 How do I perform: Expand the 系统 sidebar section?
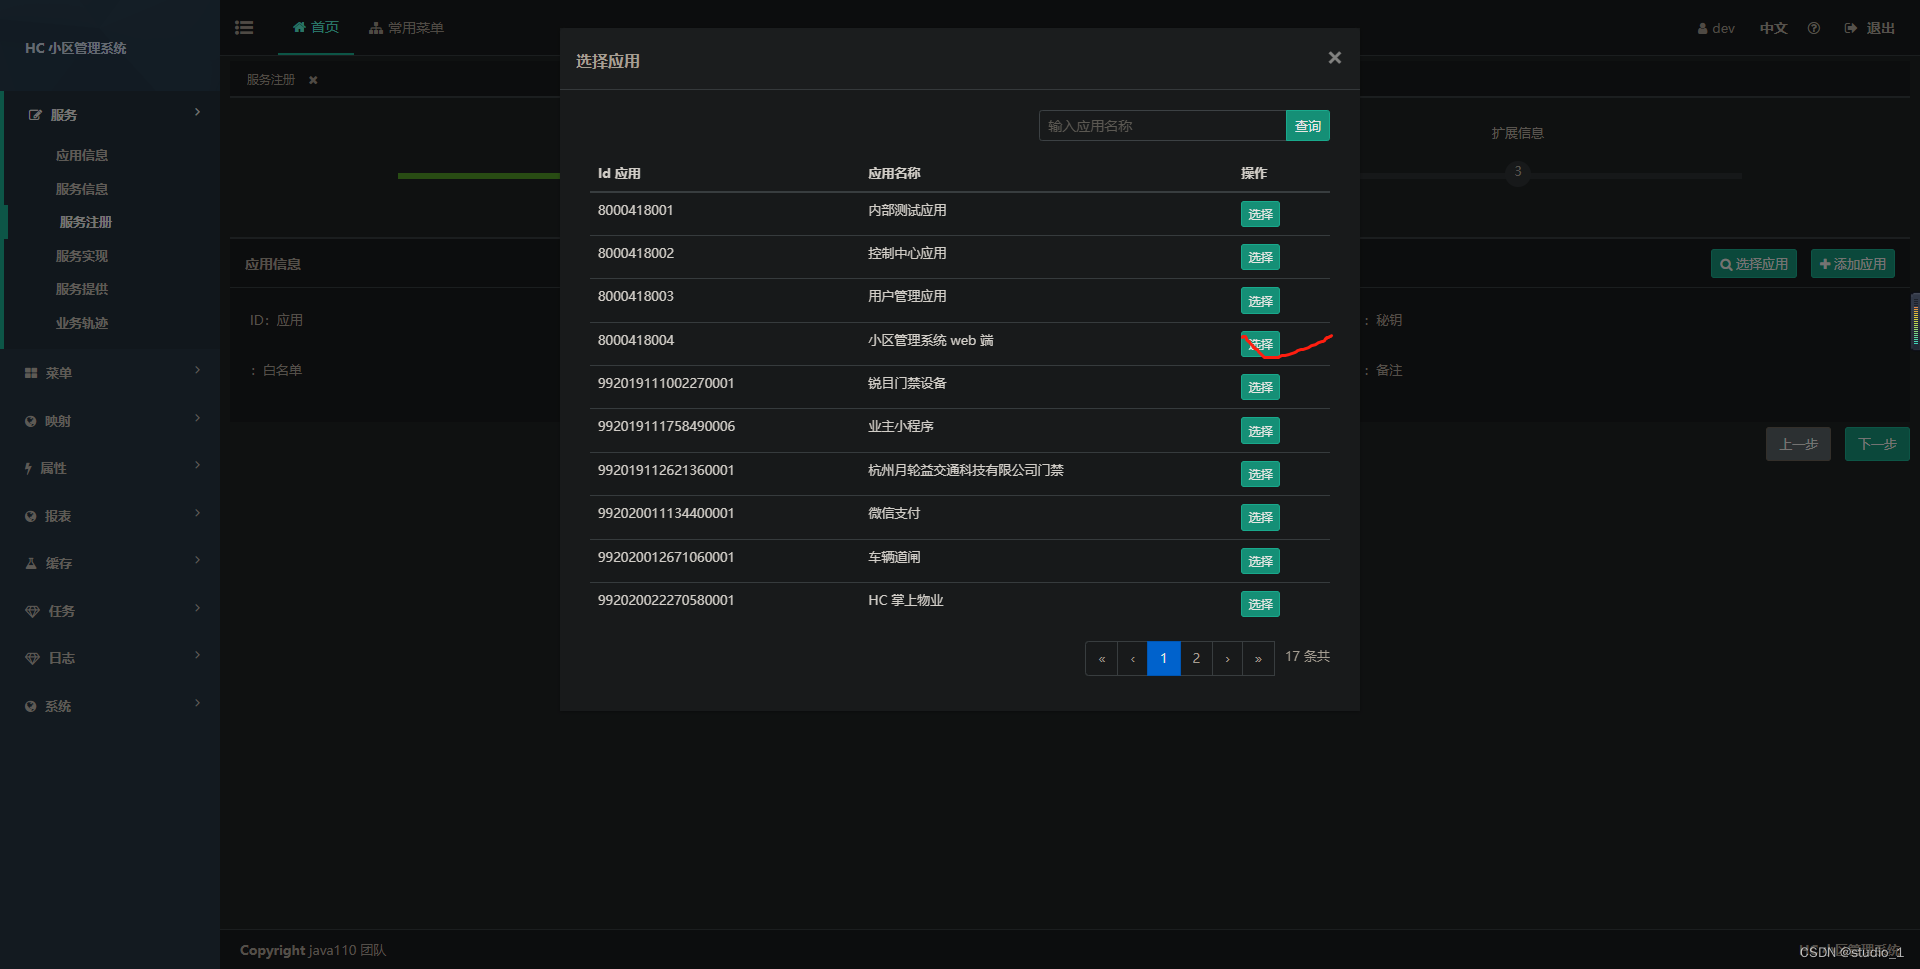pyautogui.click(x=110, y=706)
